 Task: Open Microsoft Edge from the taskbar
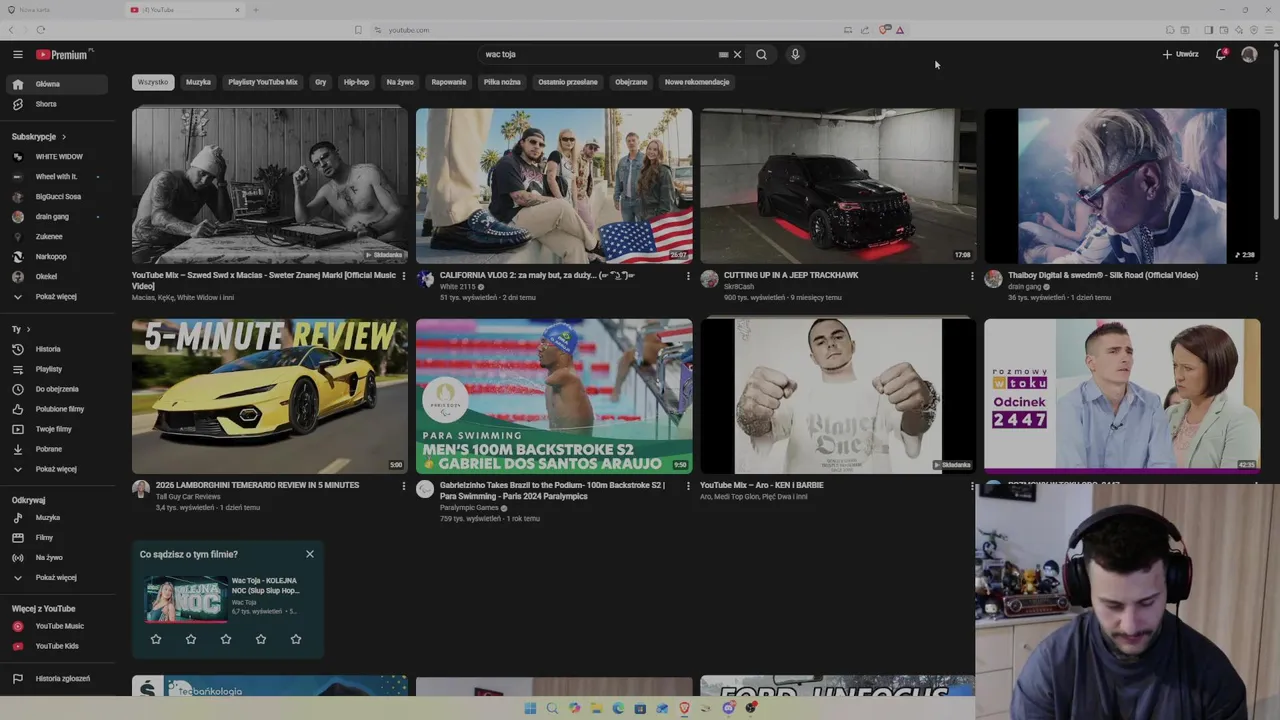click(x=618, y=708)
